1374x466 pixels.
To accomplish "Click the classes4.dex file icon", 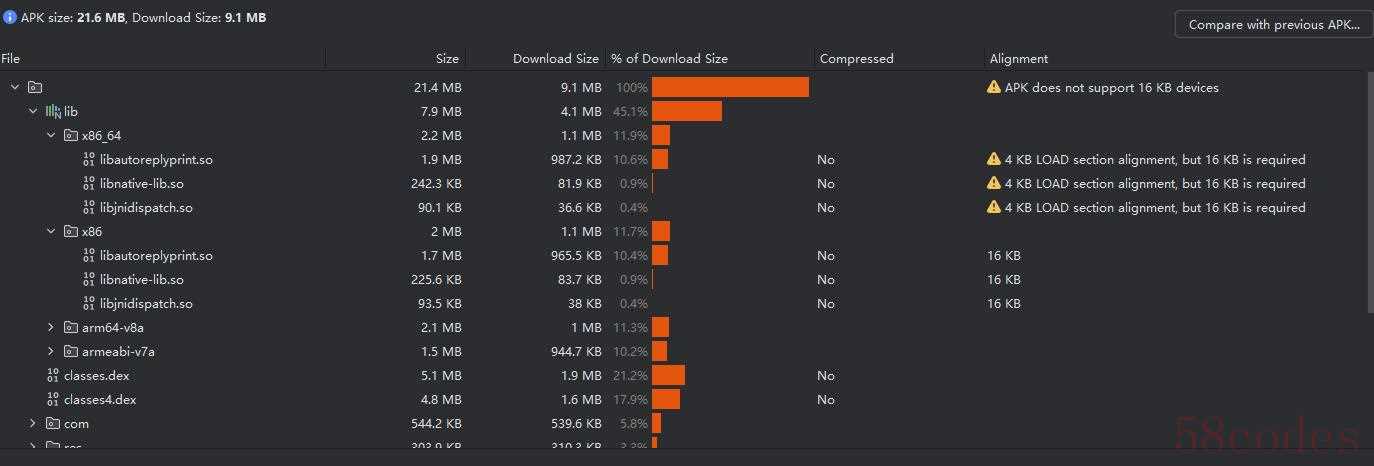I will pyautogui.click(x=53, y=399).
